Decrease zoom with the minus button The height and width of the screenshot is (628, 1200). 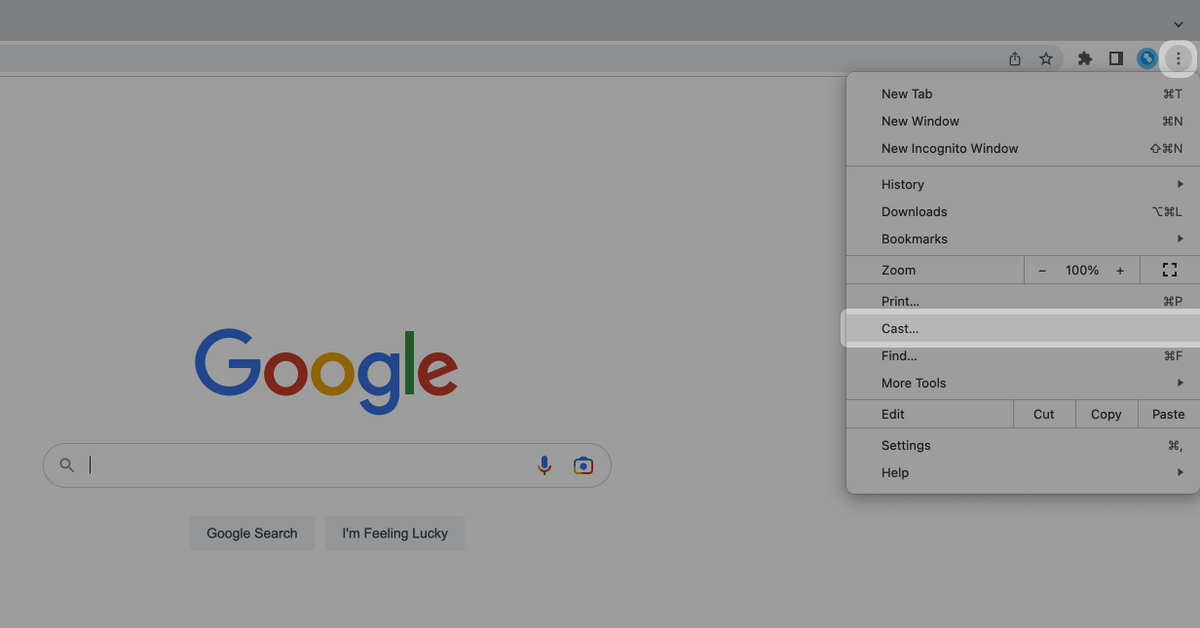click(x=1042, y=270)
